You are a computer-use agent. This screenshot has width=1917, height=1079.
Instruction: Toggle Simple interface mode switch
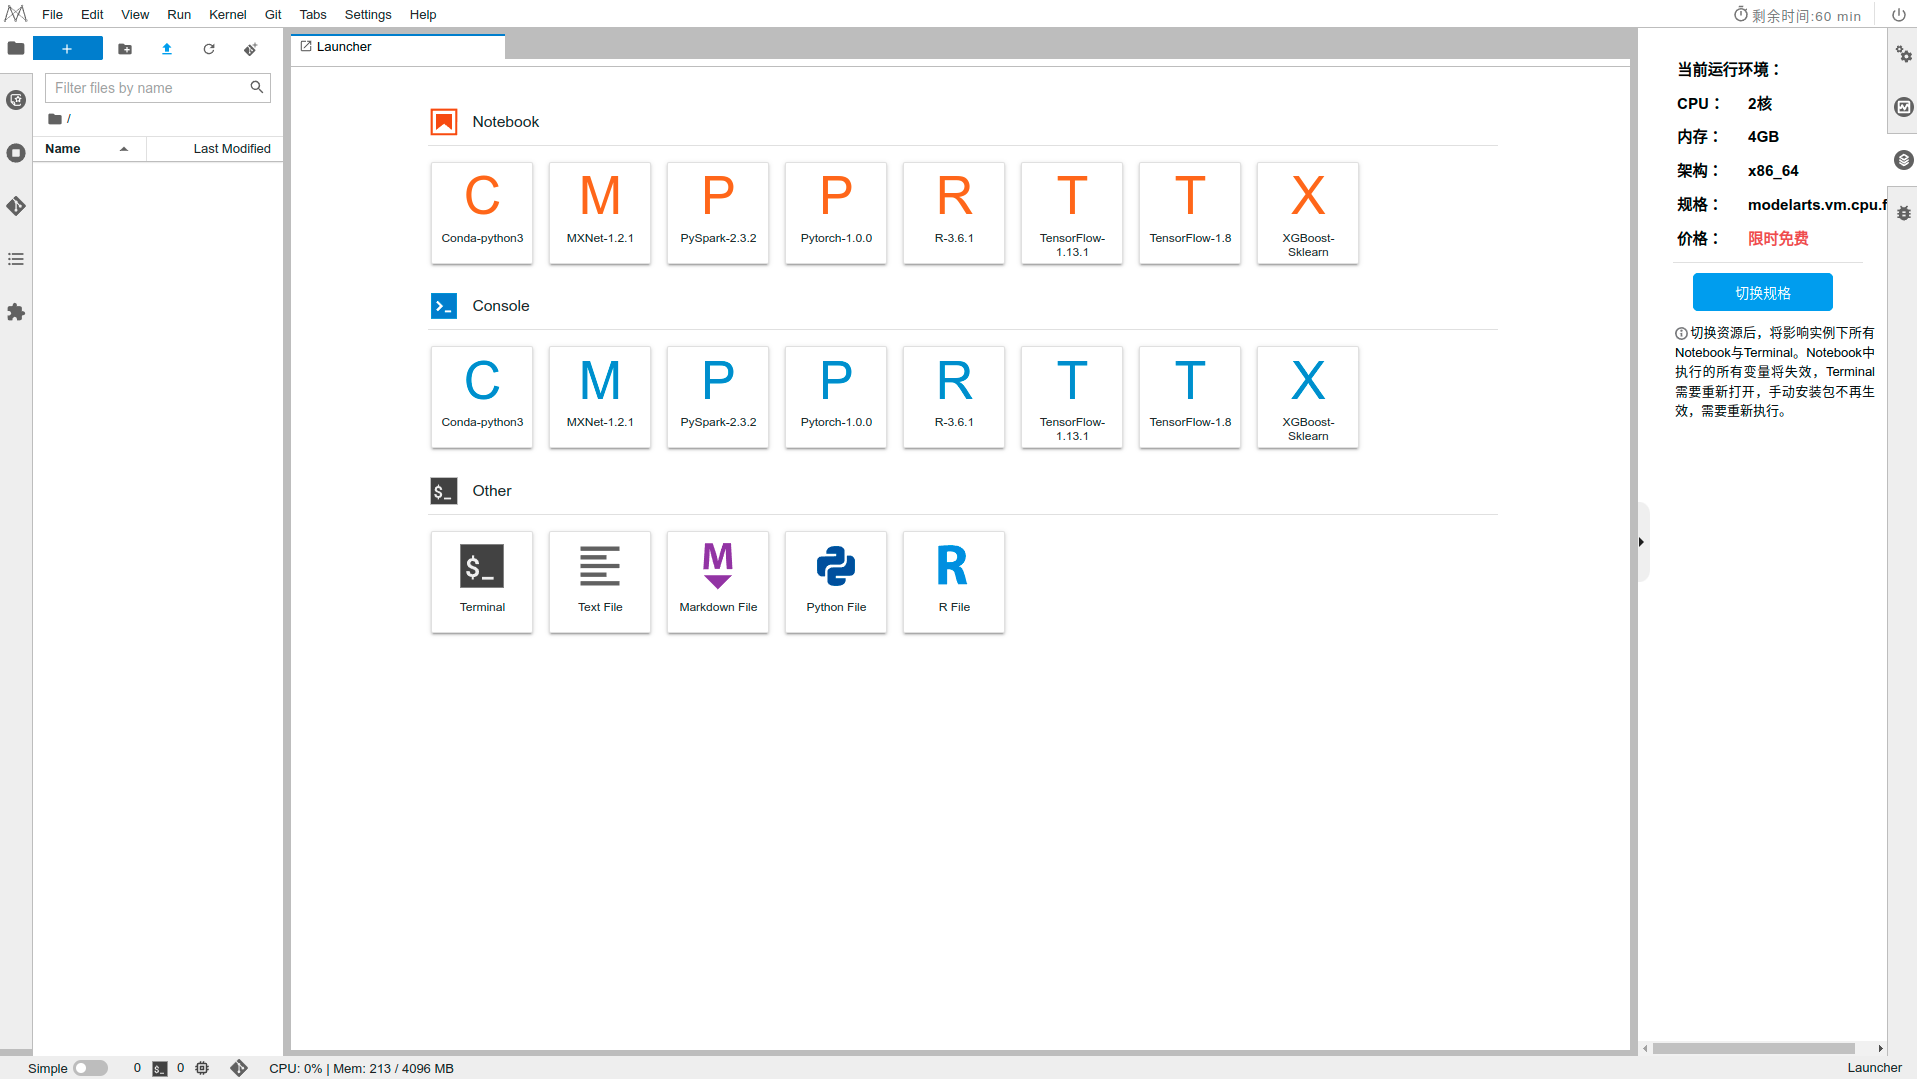coord(90,1068)
